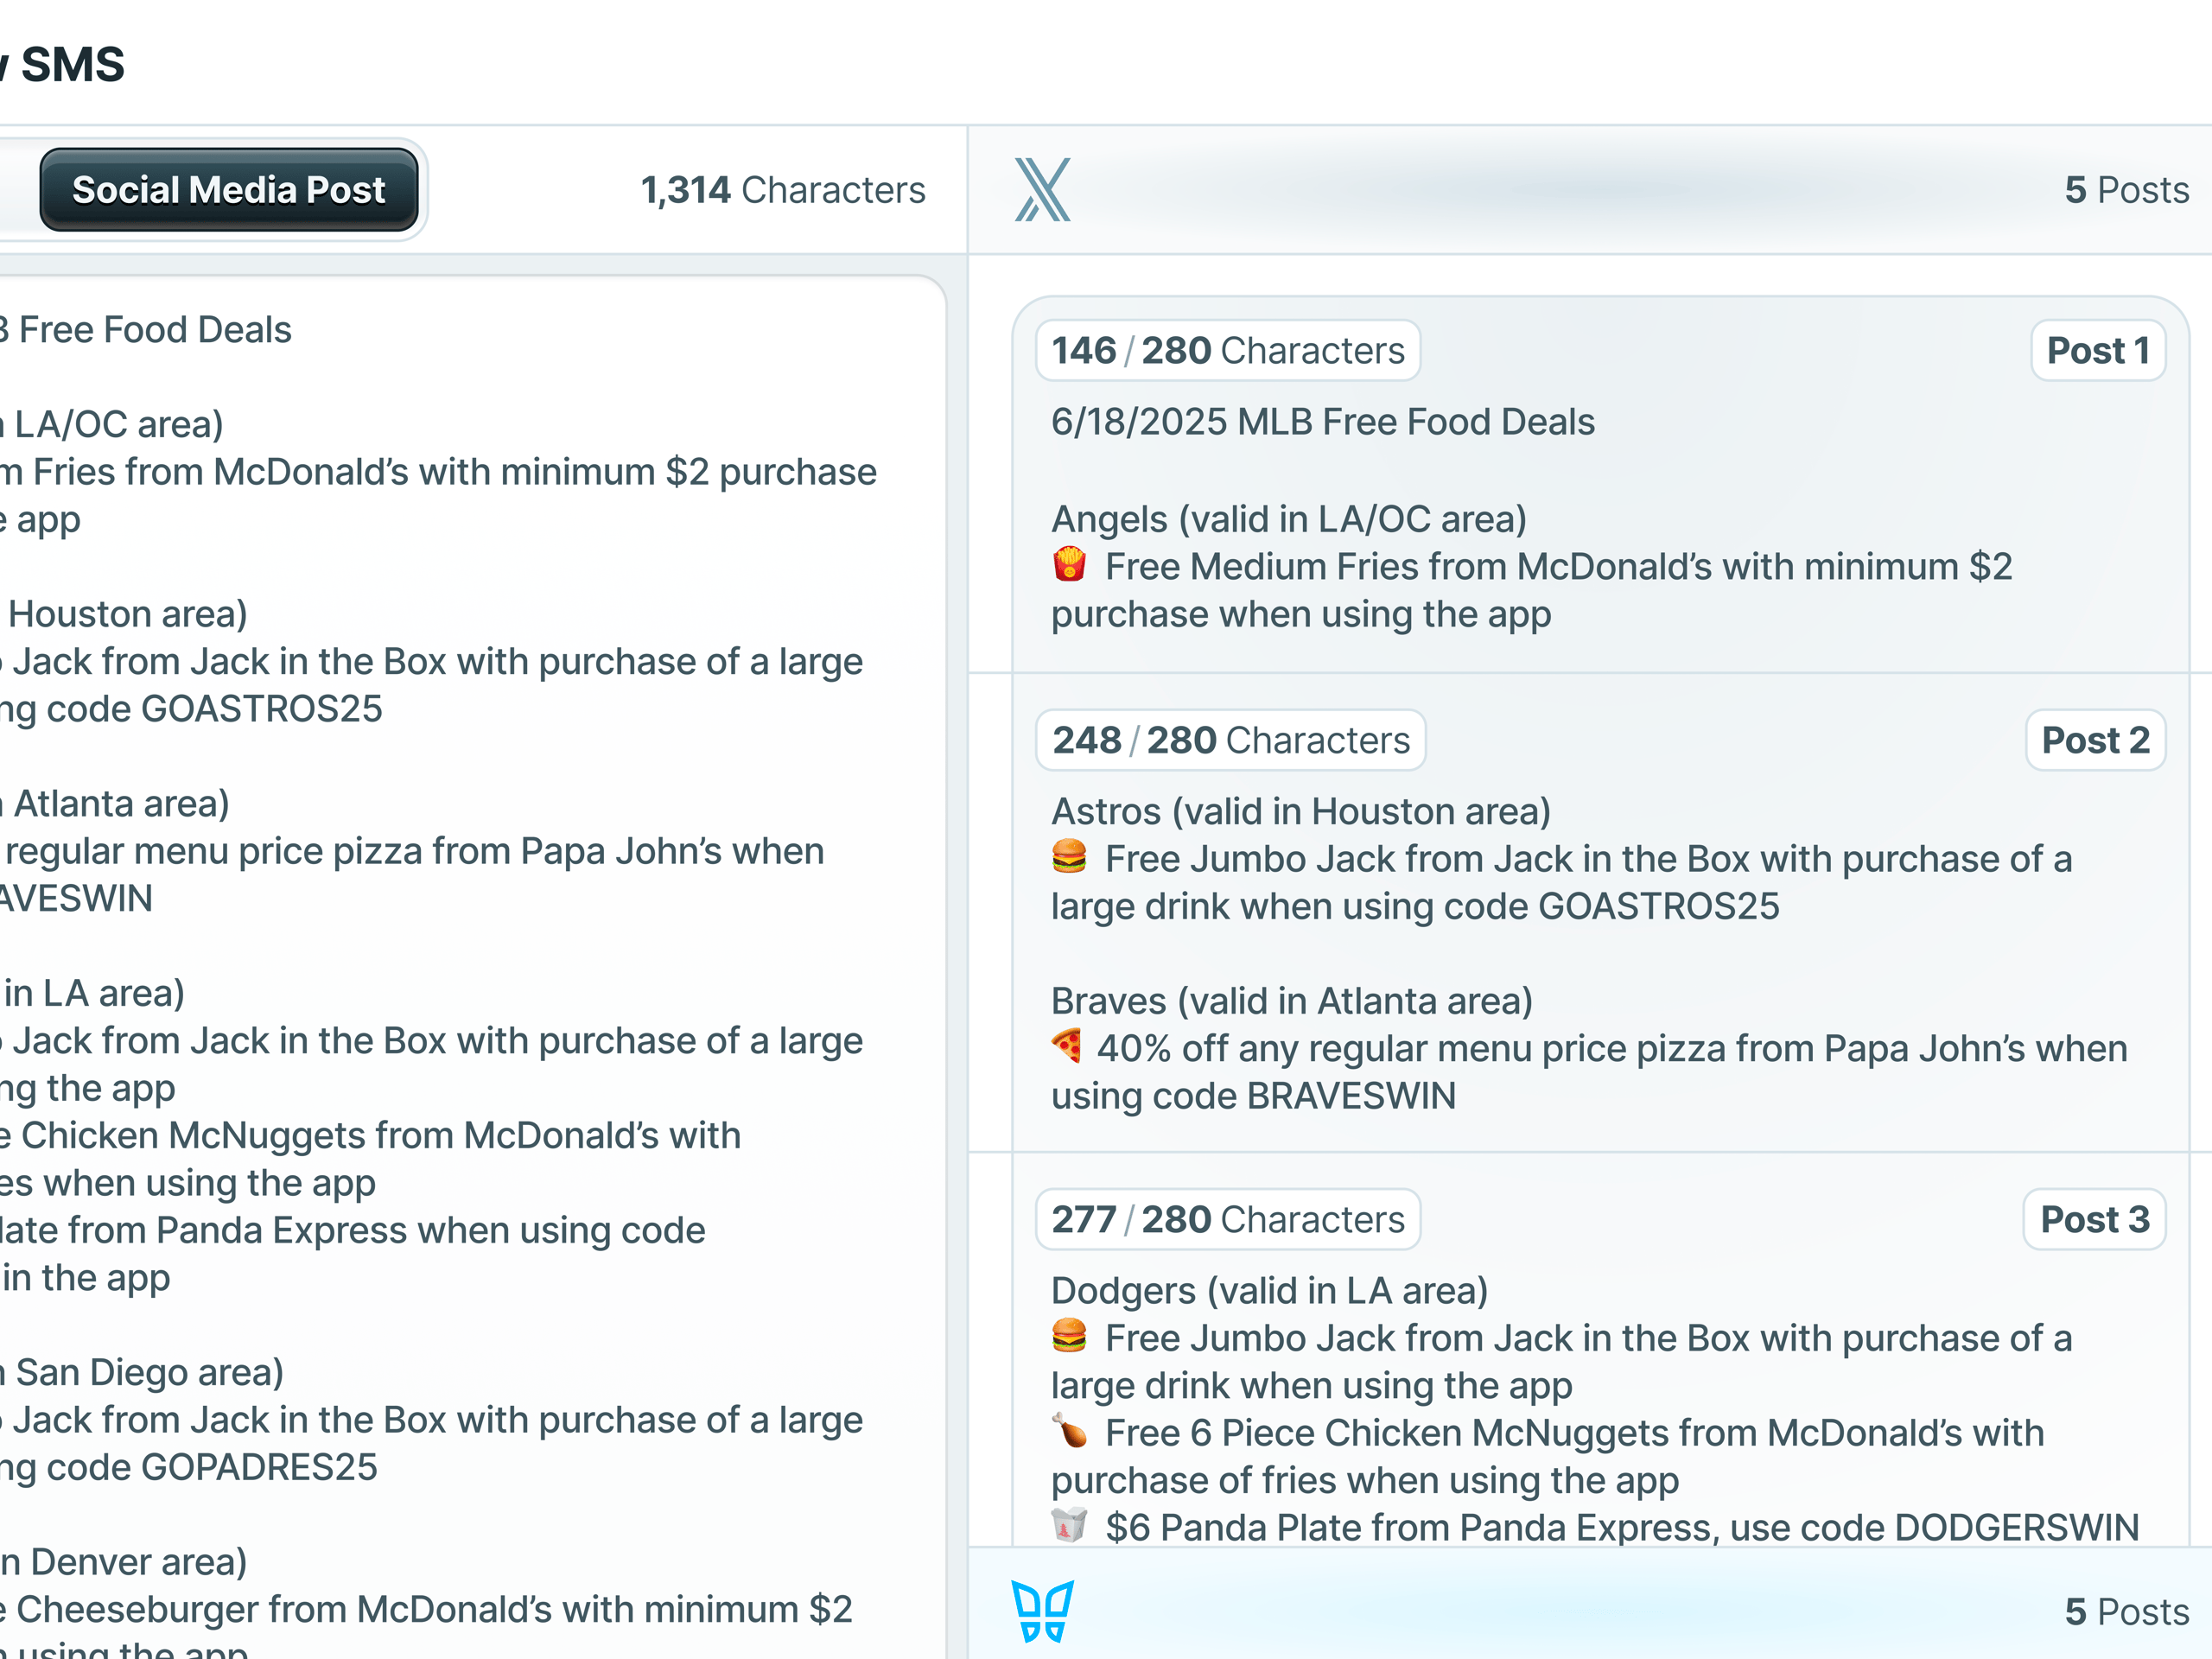
Task: Click the '$6 Panda Plate' line in Post 3
Action: pyautogui.click(x=1595, y=1527)
